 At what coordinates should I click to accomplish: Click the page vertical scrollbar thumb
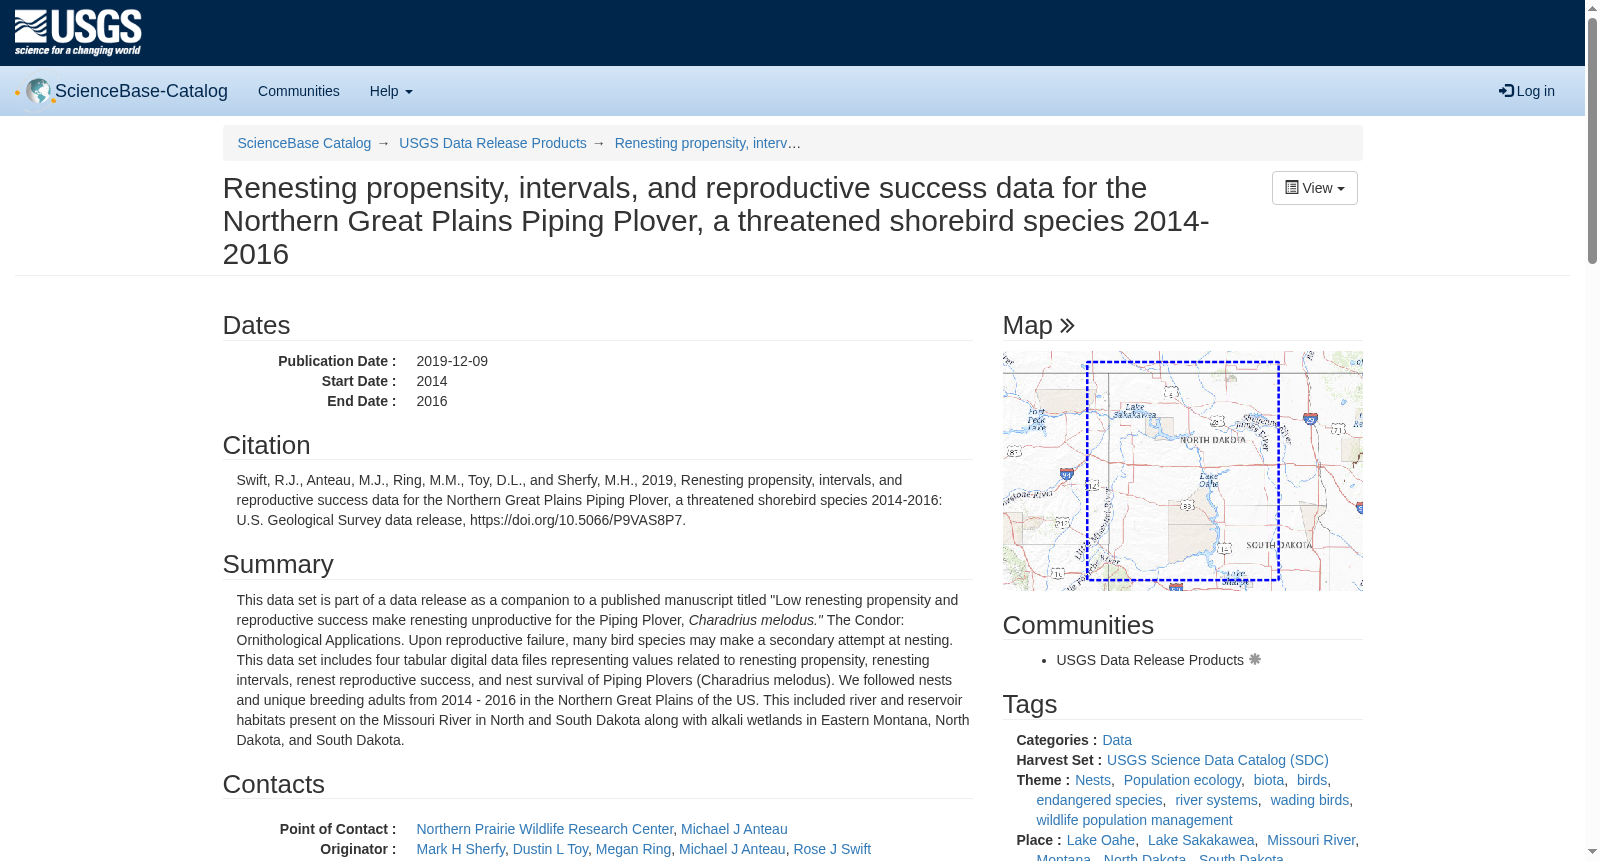point(1592,140)
